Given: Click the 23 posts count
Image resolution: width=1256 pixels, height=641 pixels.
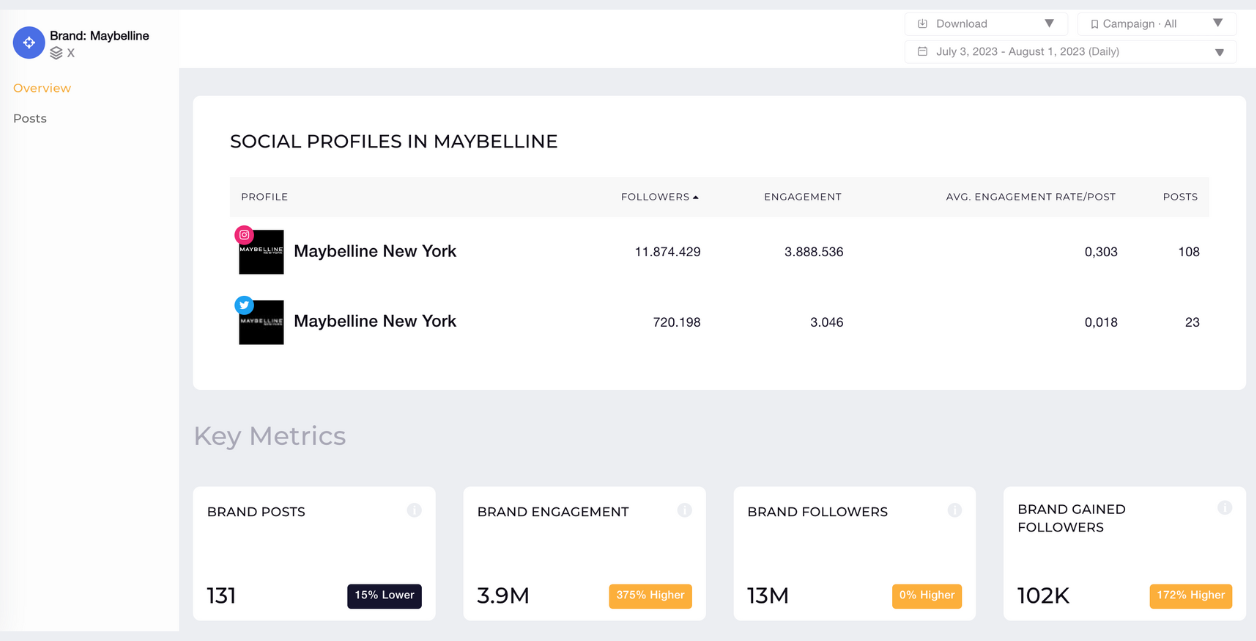Looking at the screenshot, I should [1192, 322].
